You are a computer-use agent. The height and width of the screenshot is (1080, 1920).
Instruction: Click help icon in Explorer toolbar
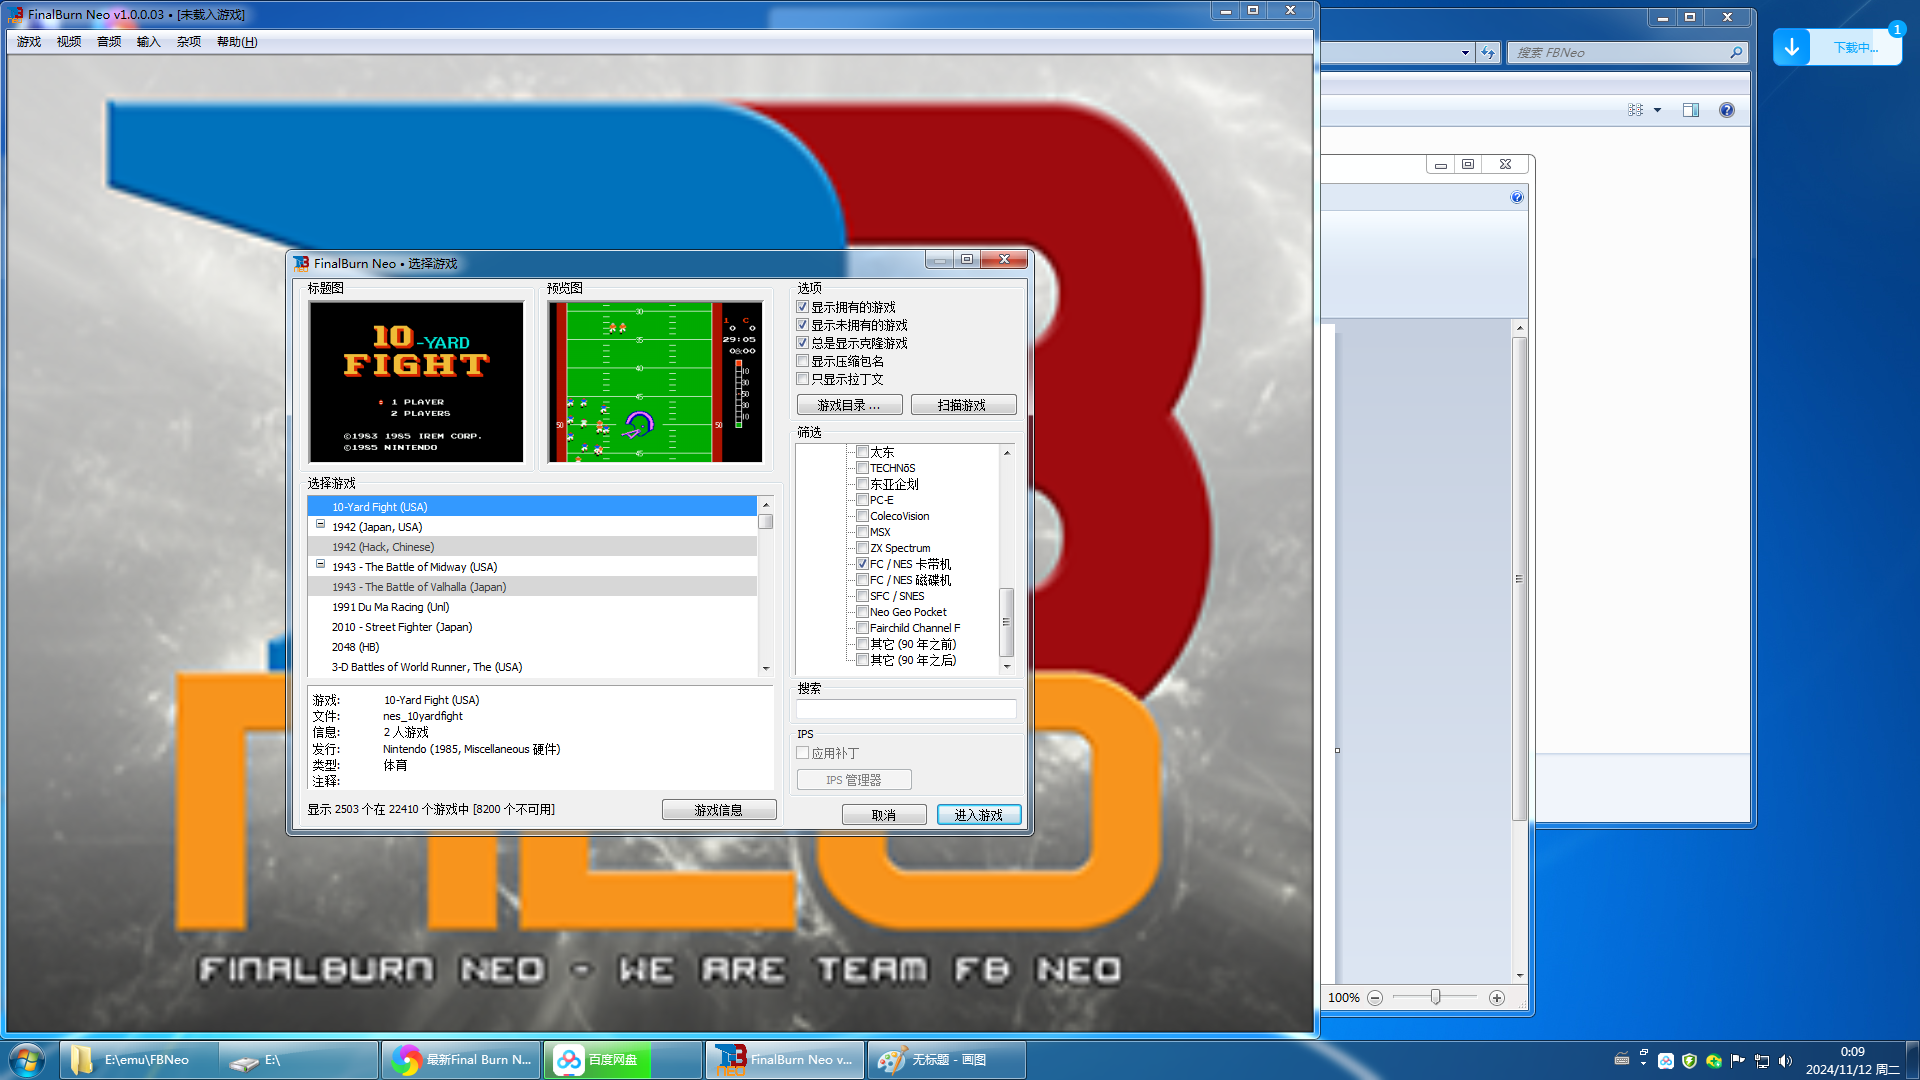1727,110
